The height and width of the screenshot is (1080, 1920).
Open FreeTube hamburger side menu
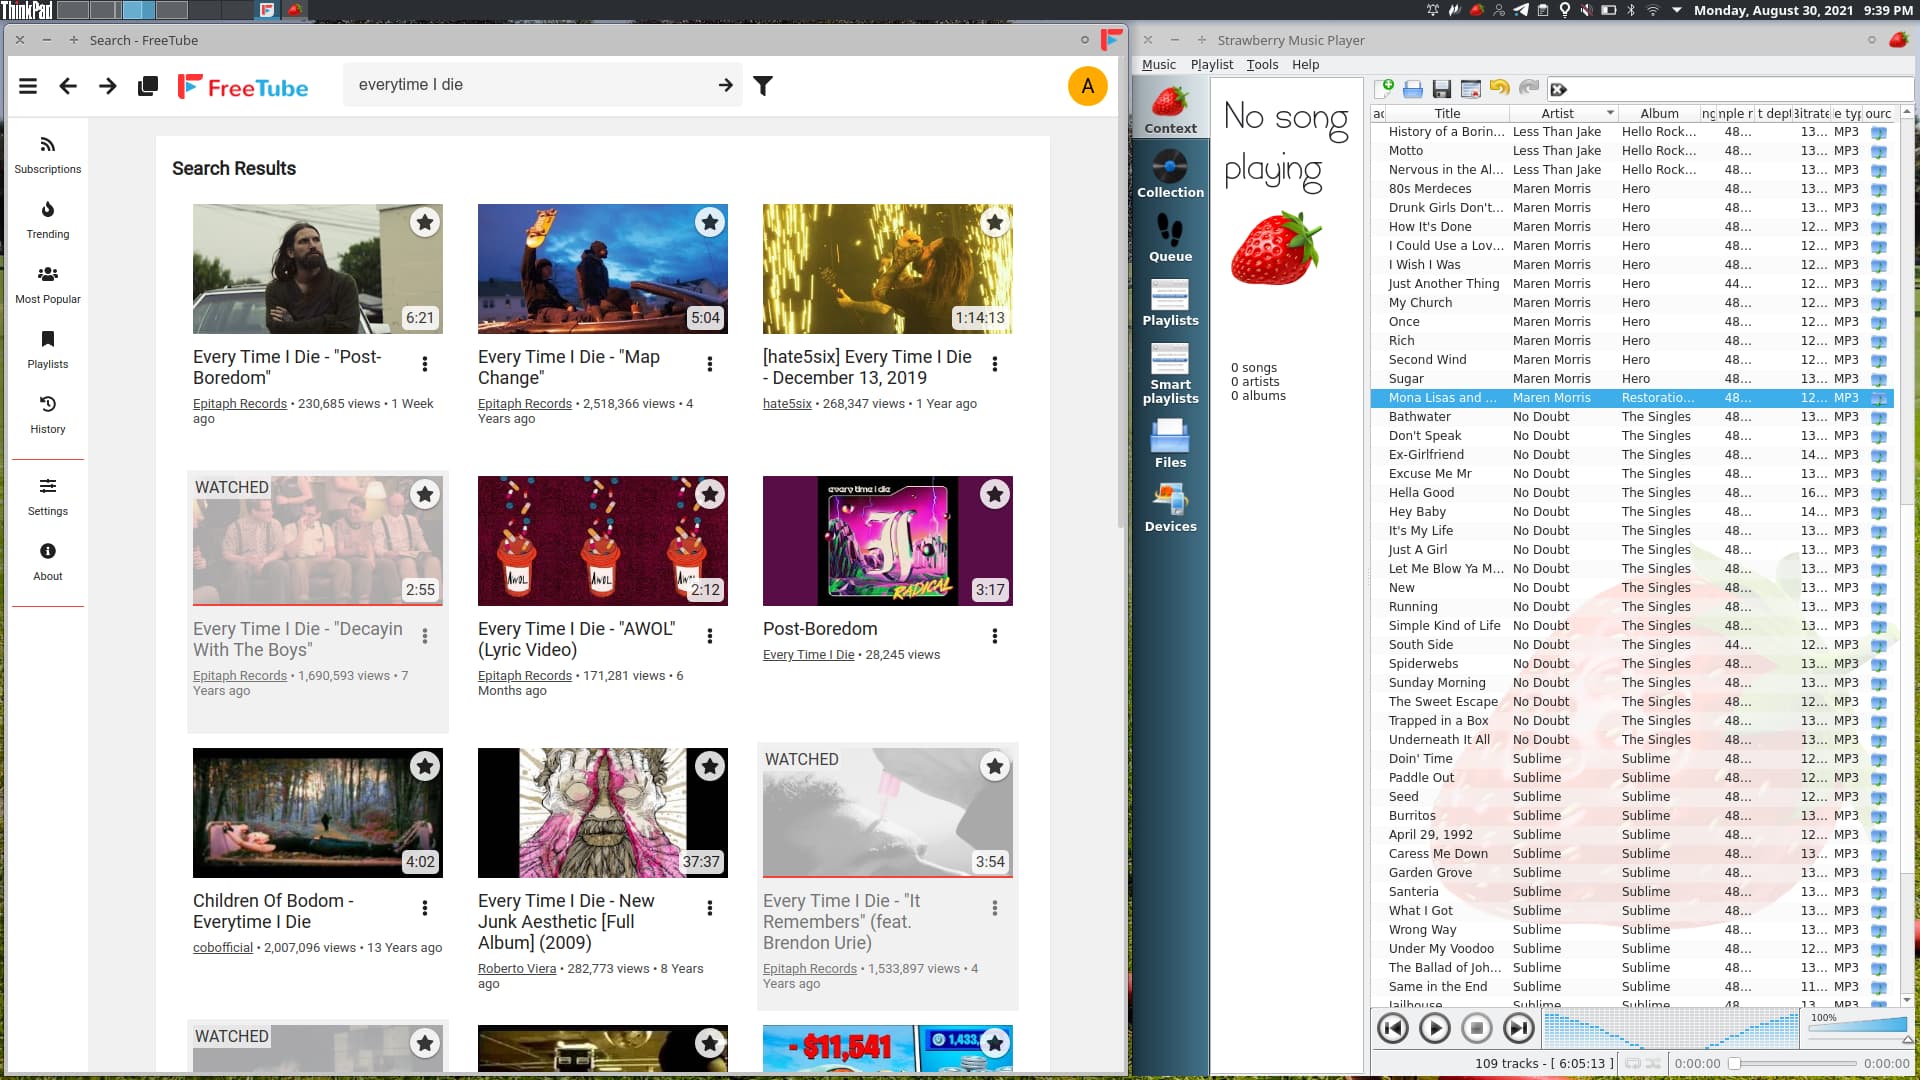click(28, 86)
